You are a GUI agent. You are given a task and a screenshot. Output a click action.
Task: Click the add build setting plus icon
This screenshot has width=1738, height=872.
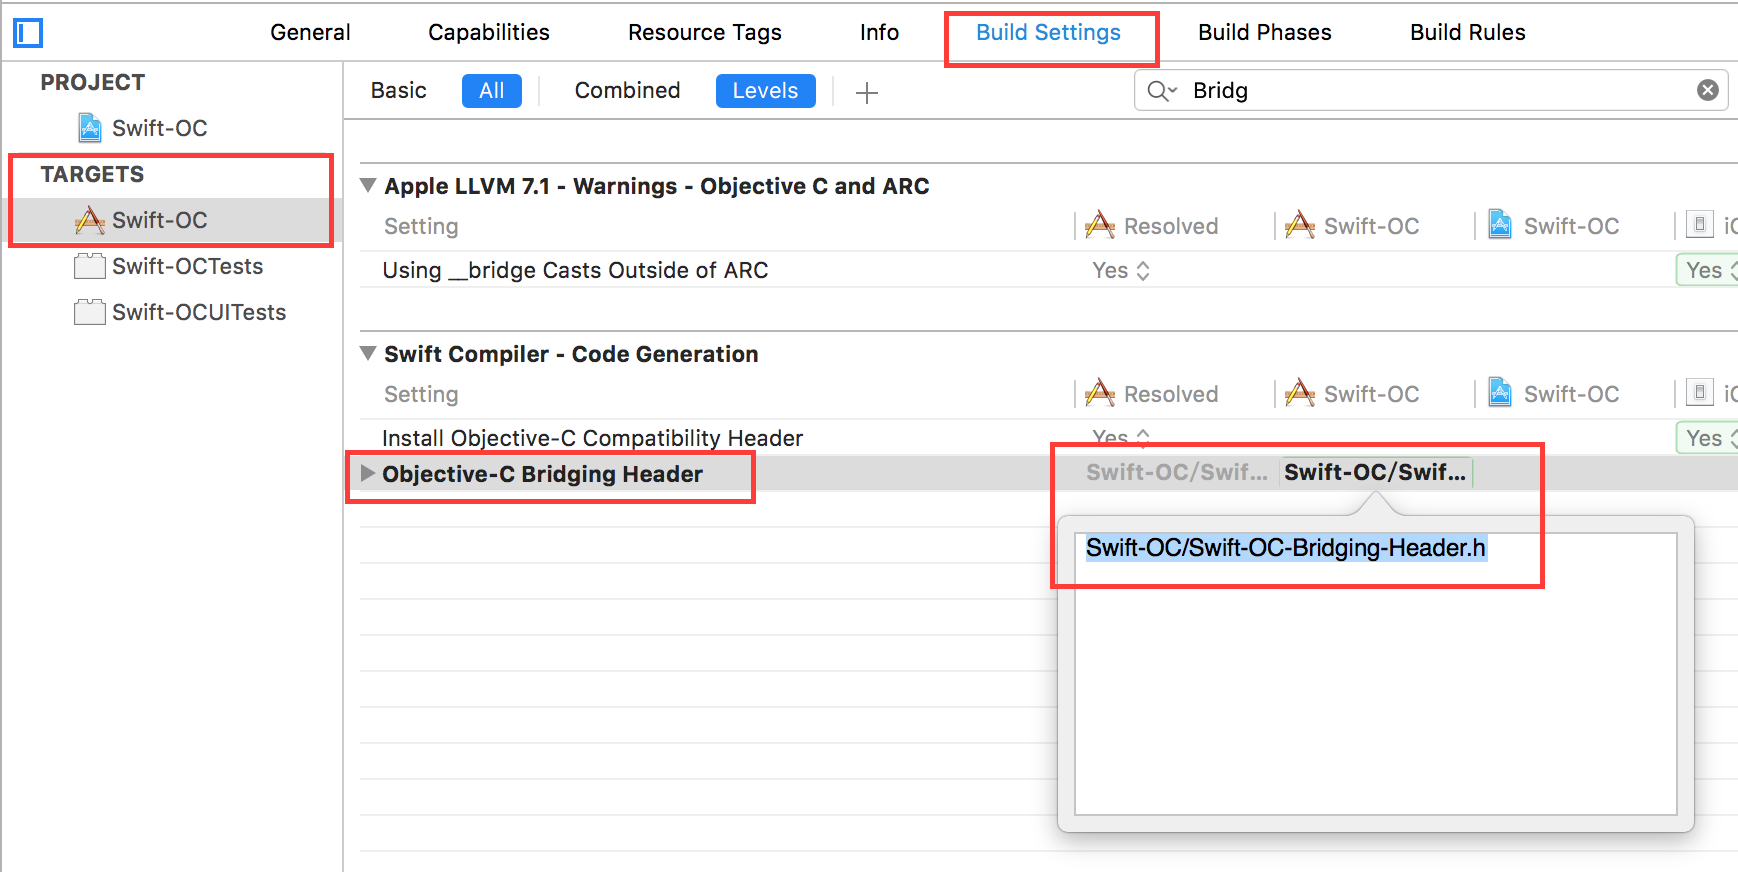[x=867, y=93]
